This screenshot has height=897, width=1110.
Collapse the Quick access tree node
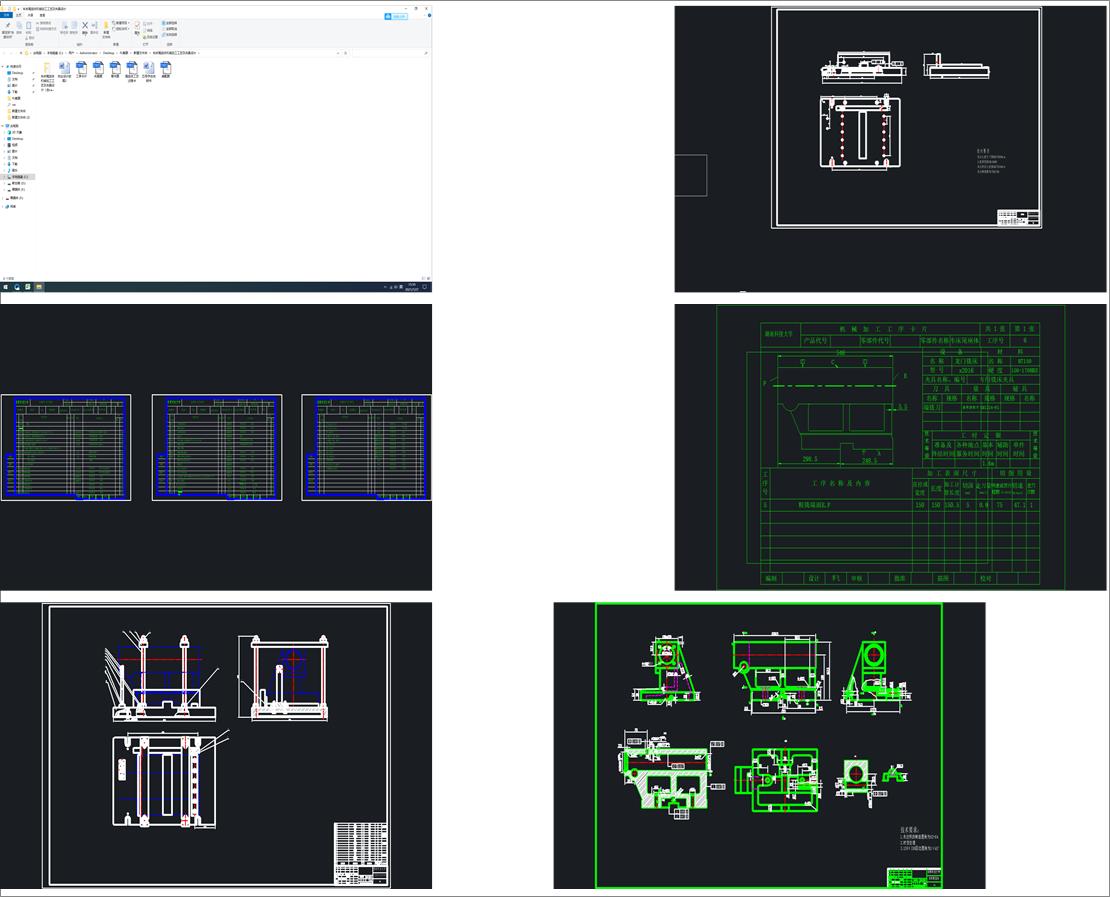tap(2, 67)
